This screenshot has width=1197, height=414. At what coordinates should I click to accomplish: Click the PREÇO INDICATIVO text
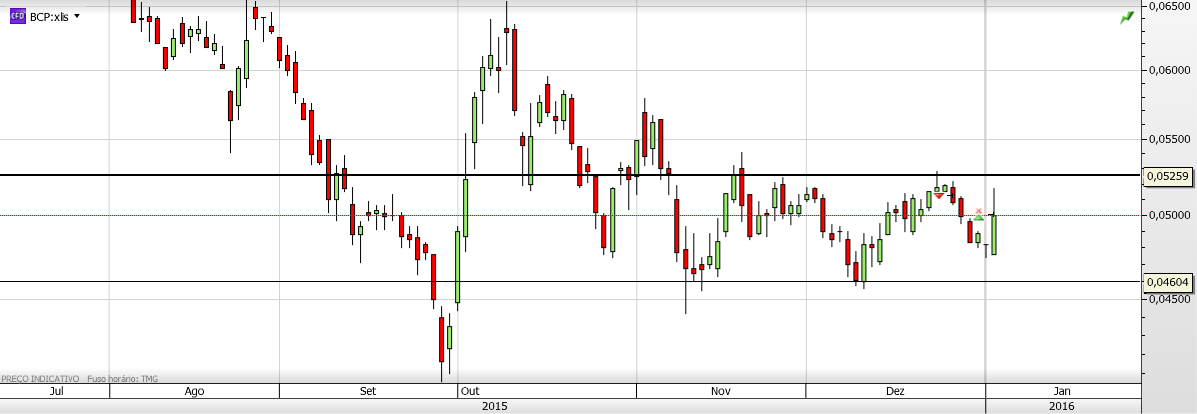pyautogui.click(x=40, y=378)
